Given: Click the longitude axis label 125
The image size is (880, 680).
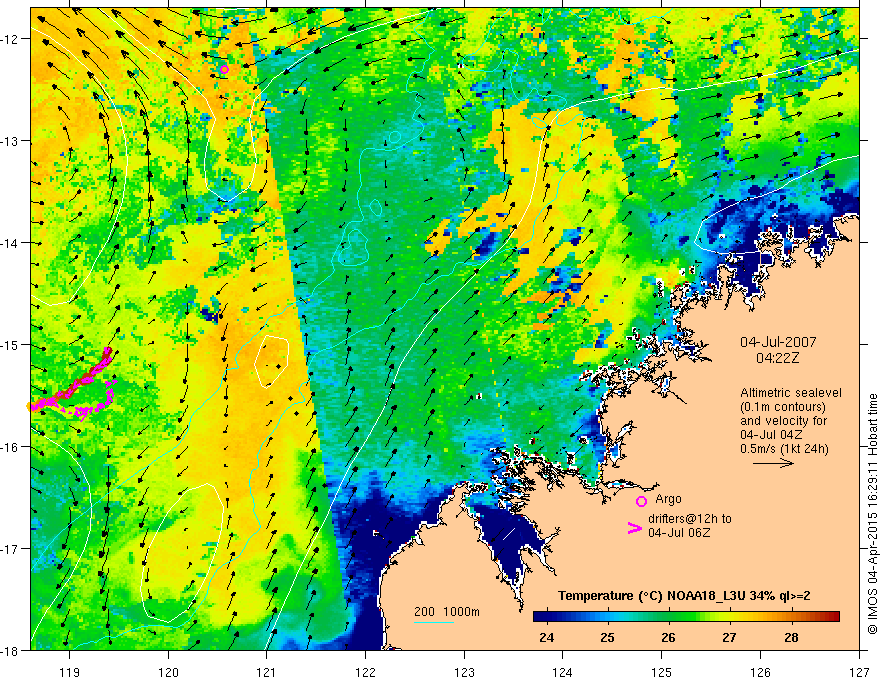Looking at the screenshot, I should click(662, 672).
